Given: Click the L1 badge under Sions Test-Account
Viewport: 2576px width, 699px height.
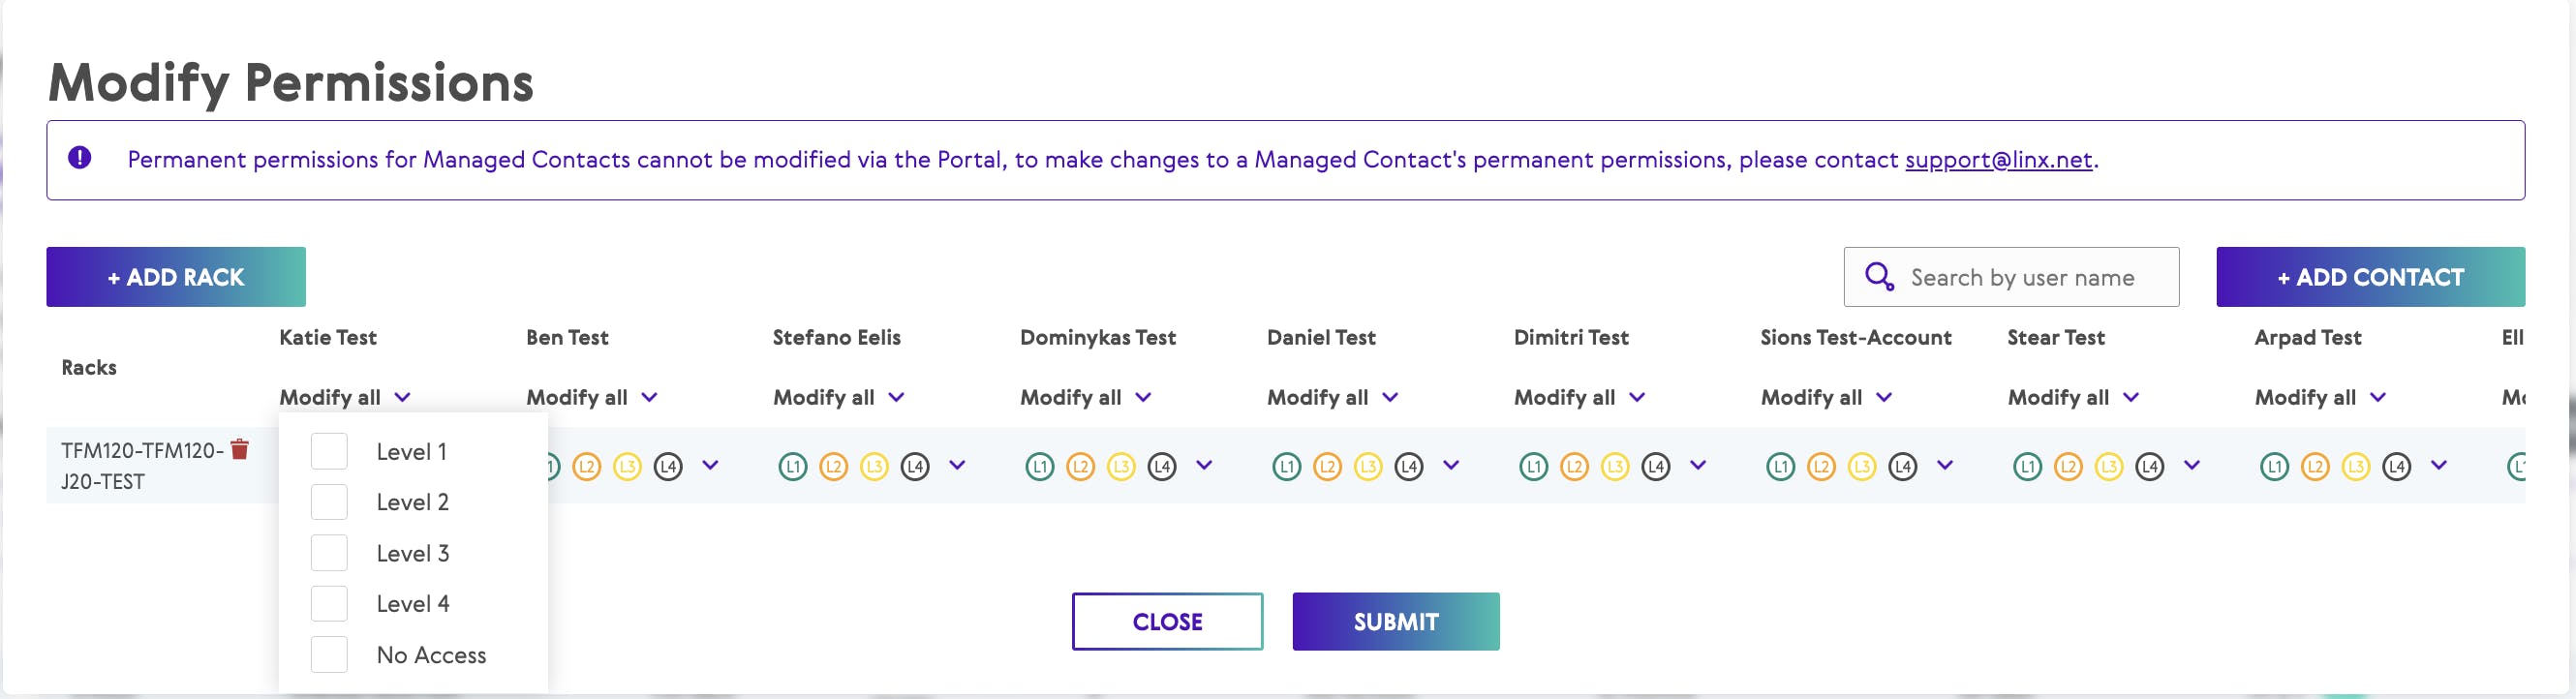Looking at the screenshot, I should 1780,466.
